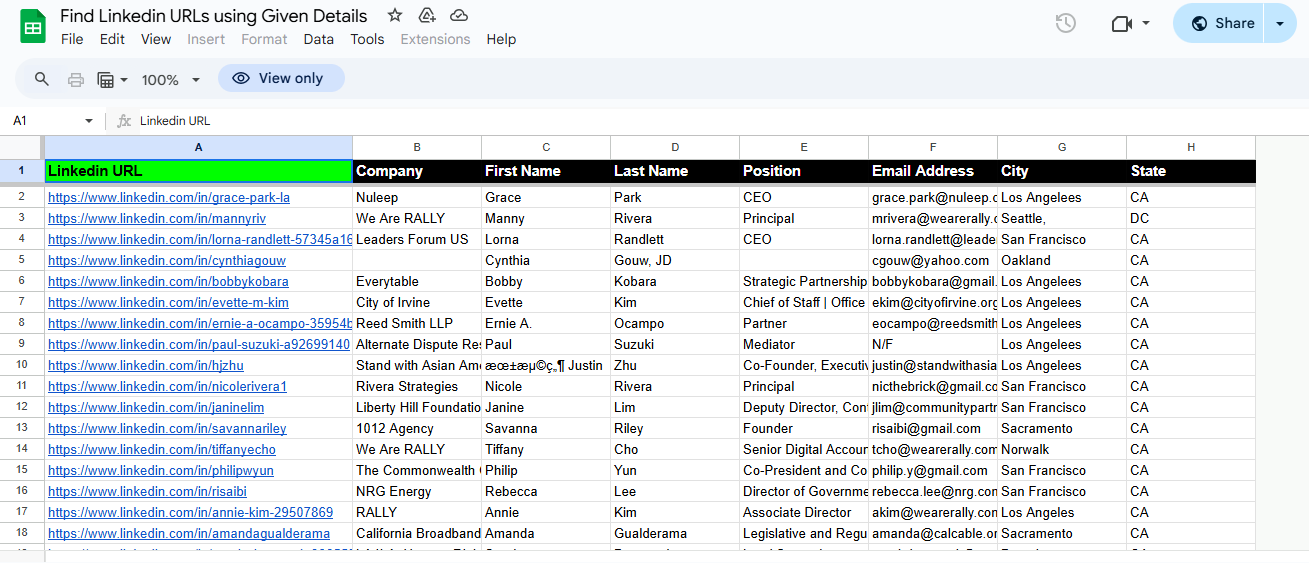Select the cell containing Leaders Forum US
The width and height of the screenshot is (1309, 563).
[x=417, y=240]
